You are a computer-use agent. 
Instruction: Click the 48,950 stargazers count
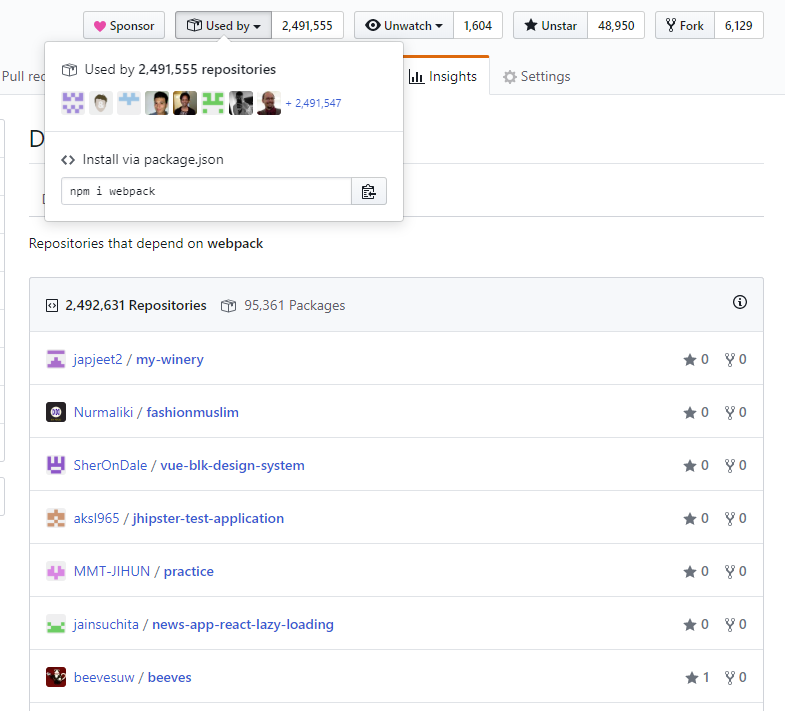pos(616,26)
